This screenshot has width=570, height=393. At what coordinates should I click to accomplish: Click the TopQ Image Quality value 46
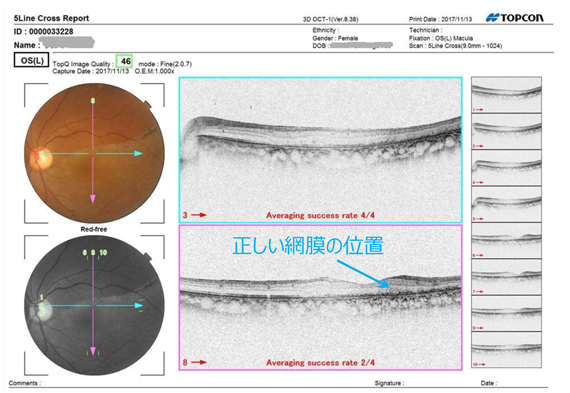pos(125,61)
